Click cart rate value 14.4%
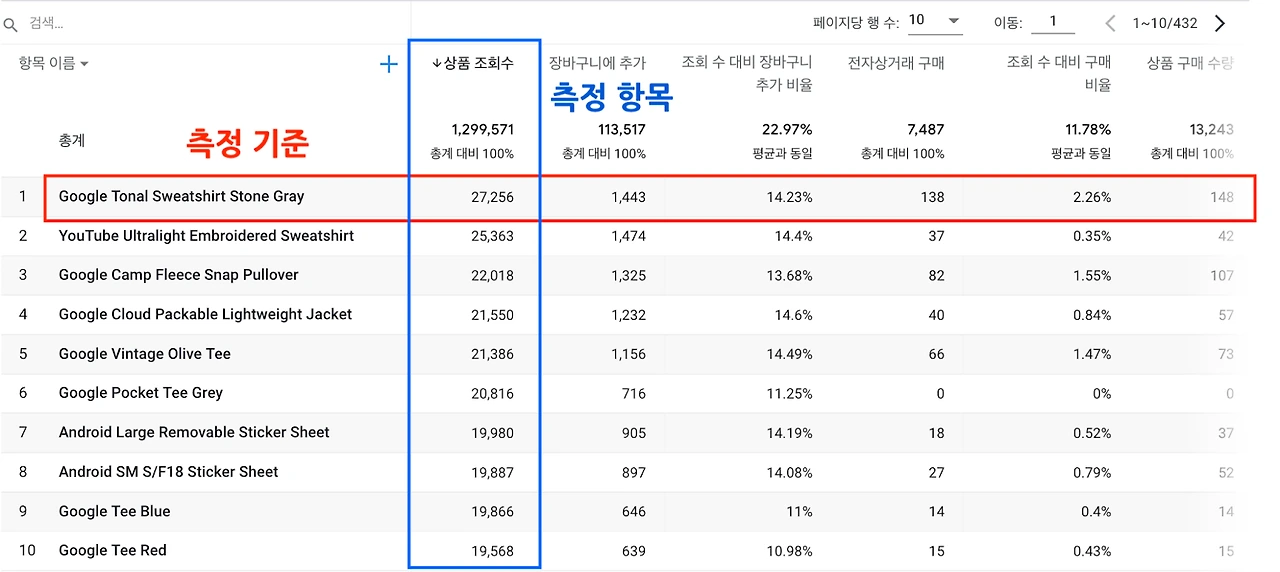 pos(793,236)
